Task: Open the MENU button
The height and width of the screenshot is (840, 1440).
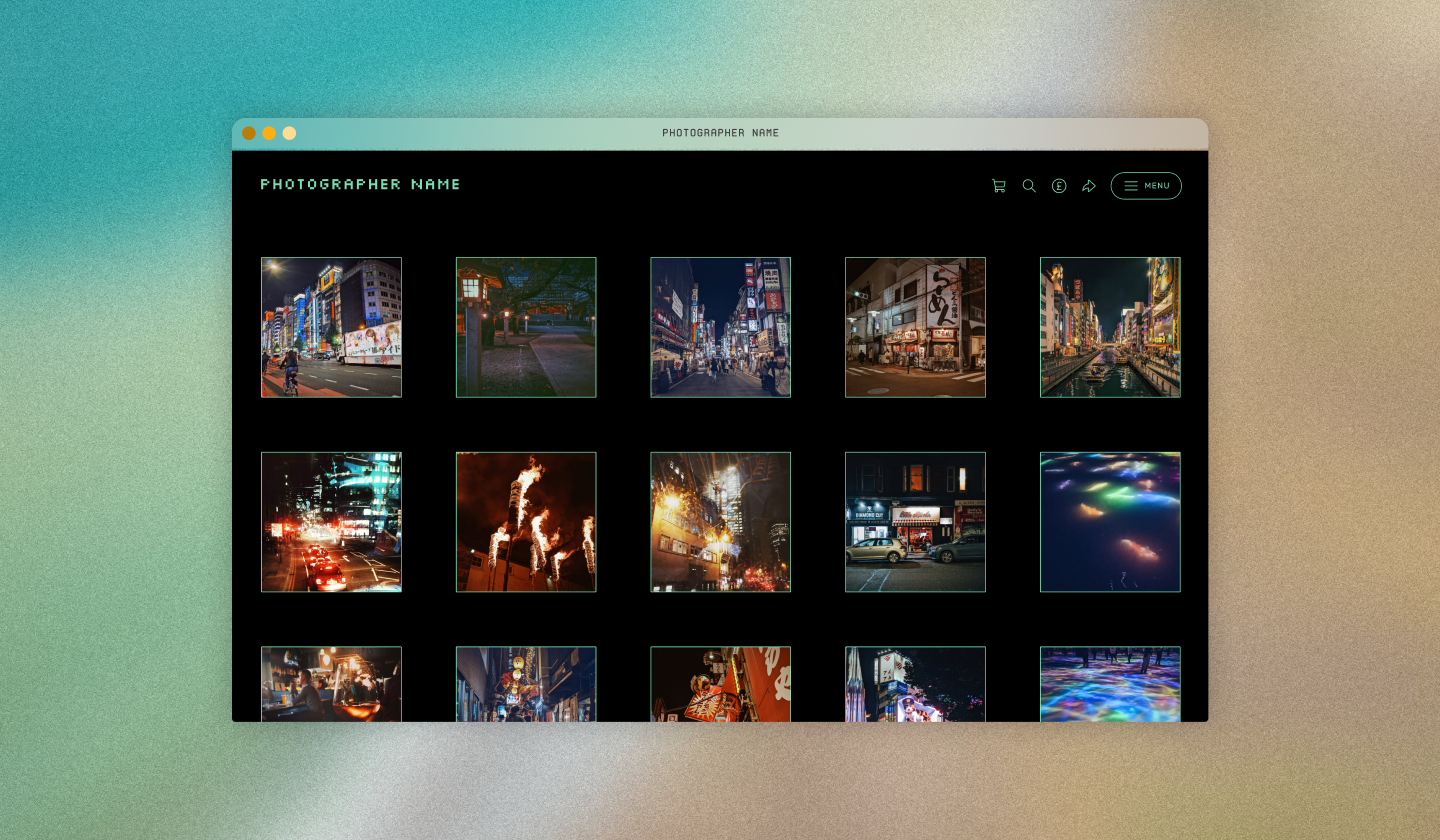Action: pos(1146,185)
